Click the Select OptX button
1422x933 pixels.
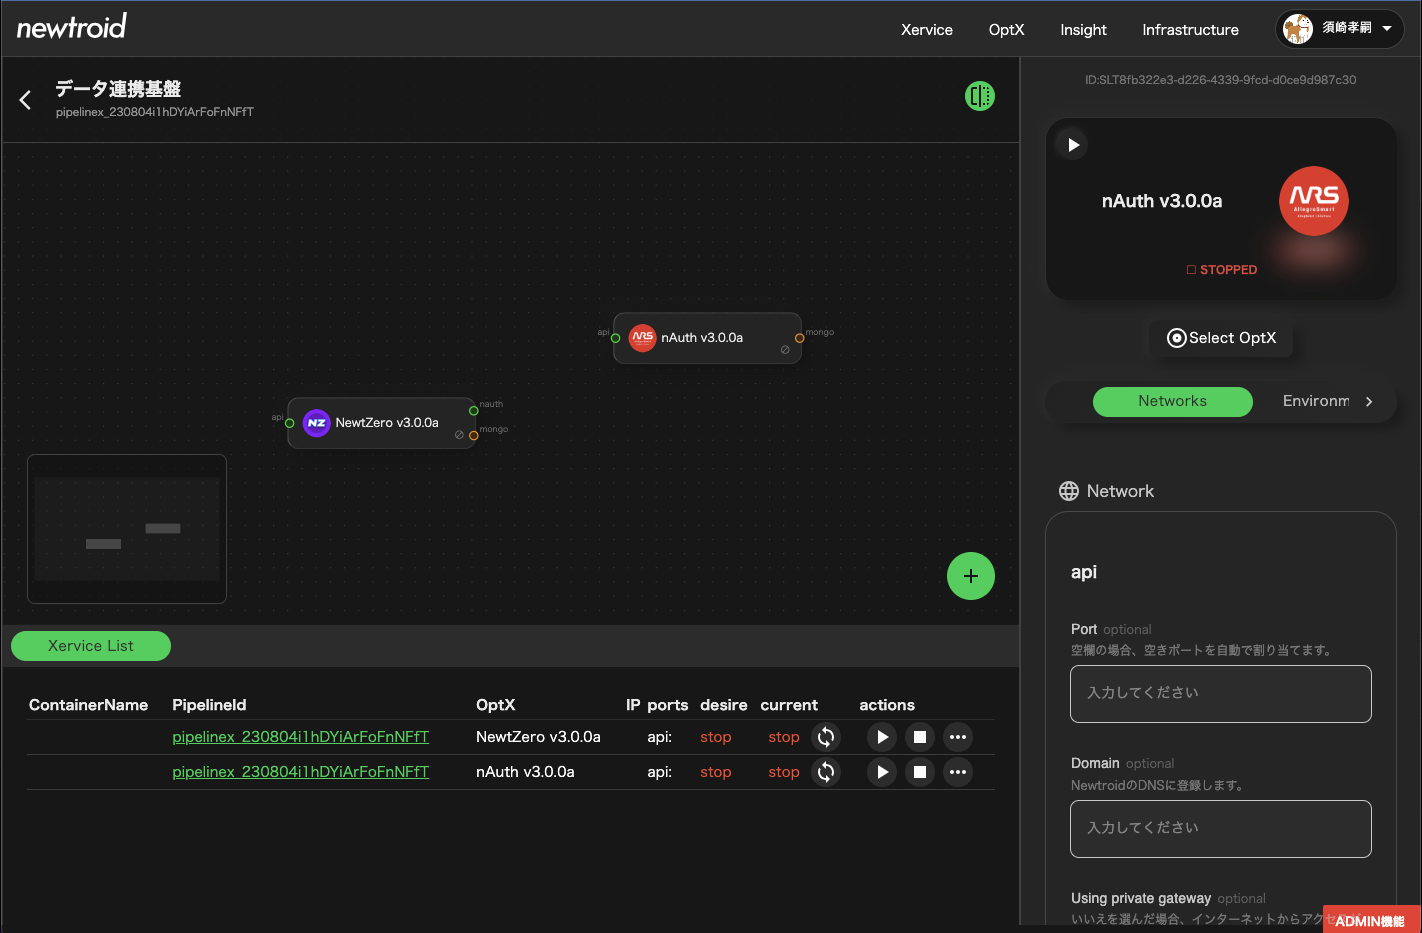1221,338
